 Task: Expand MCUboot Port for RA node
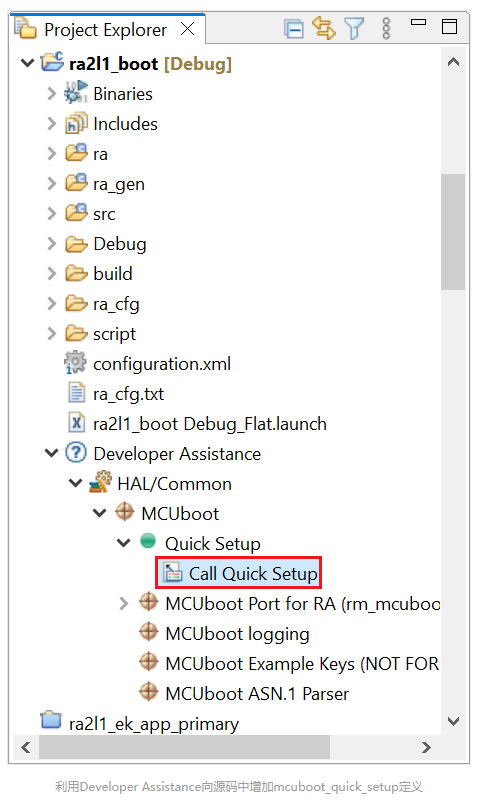click(x=124, y=603)
